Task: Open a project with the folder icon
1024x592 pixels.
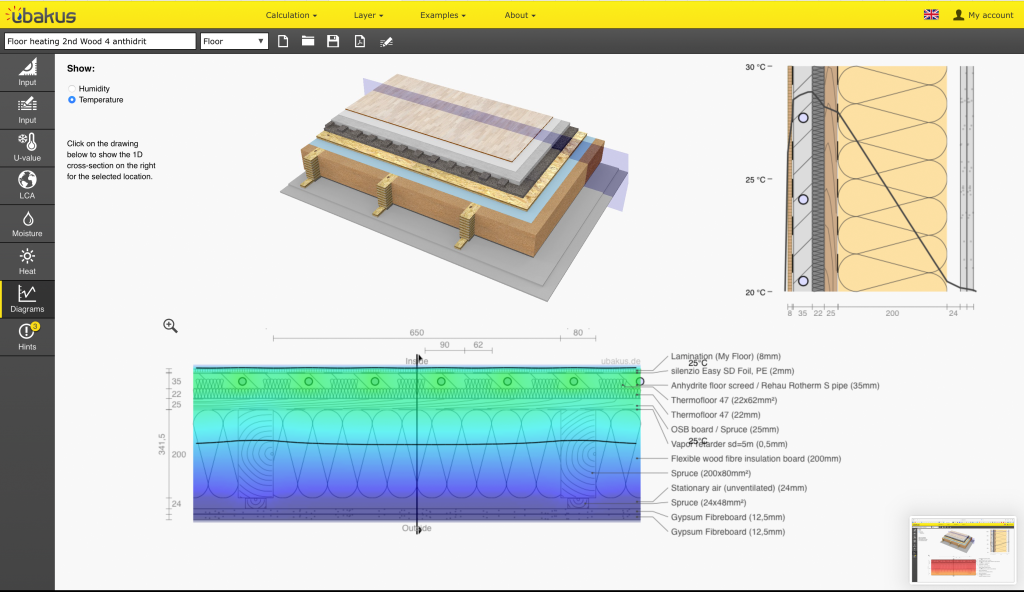Action: click(x=308, y=41)
